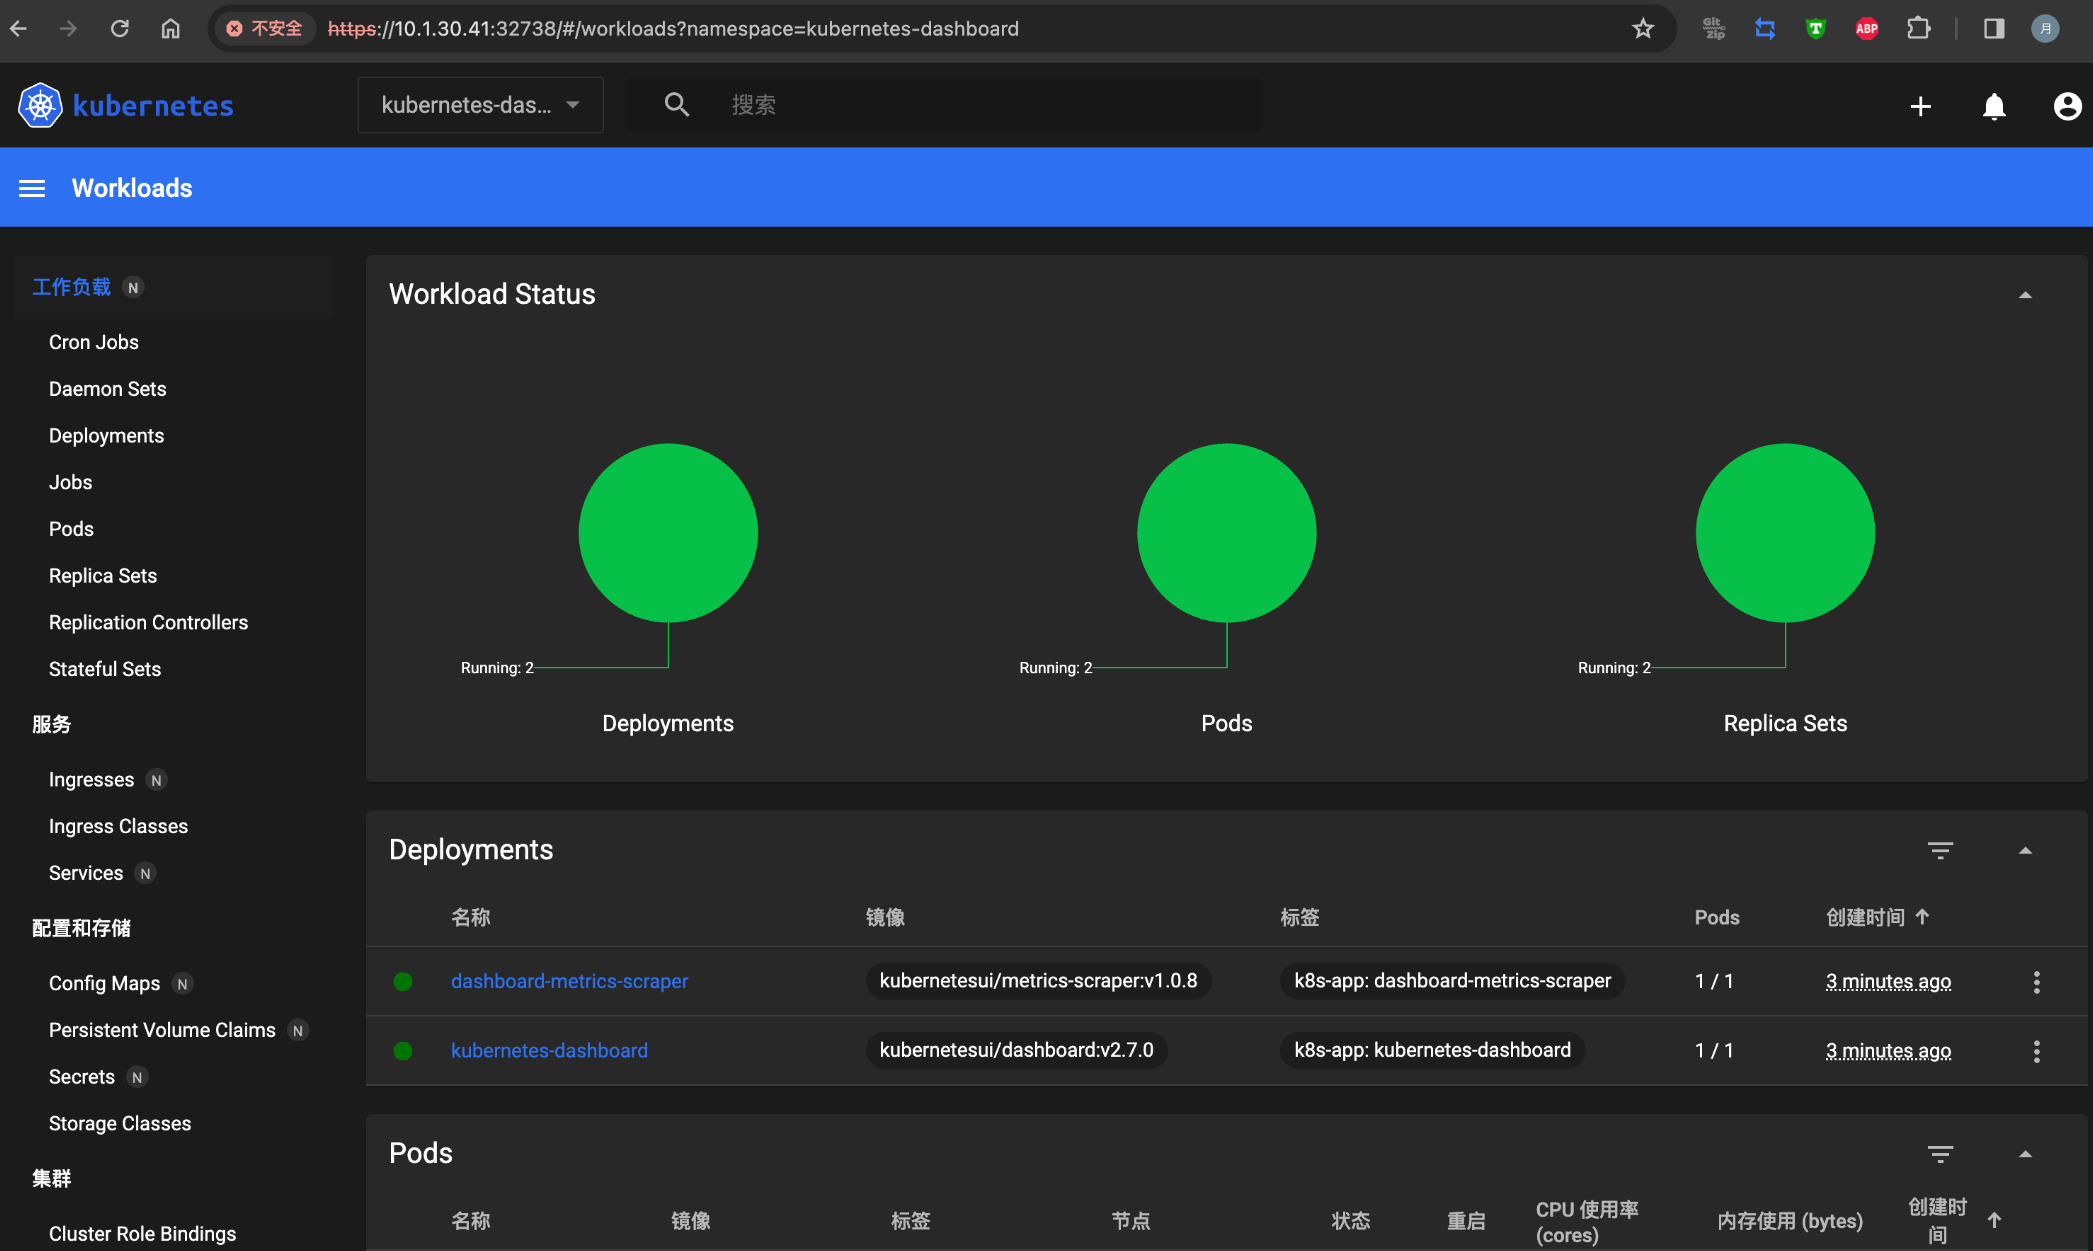Toggle the hamburger navigation menu
The height and width of the screenshot is (1251, 2093).
pyautogui.click(x=32, y=188)
